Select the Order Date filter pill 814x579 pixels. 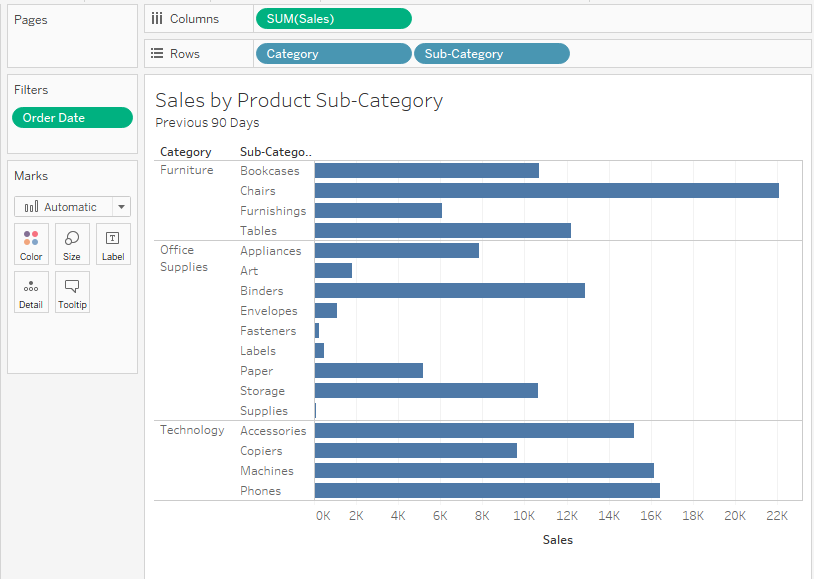[72, 118]
